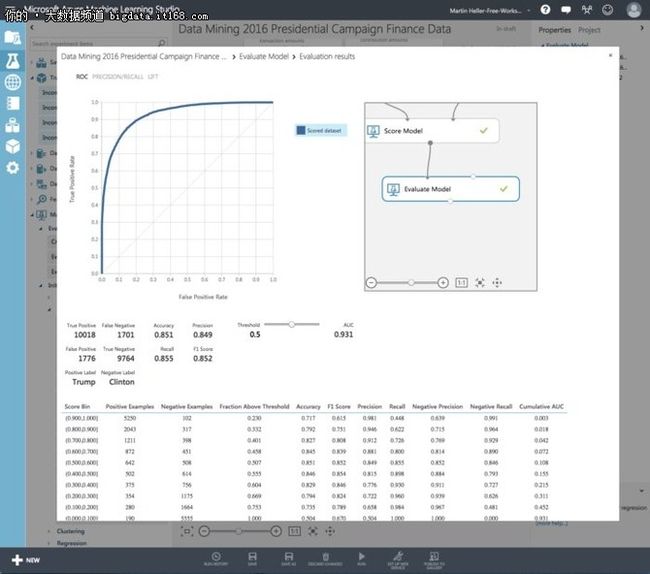Zoom out in the dialog mini canvas
650x574 pixels.
pyautogui.click(x=371, y=283)
